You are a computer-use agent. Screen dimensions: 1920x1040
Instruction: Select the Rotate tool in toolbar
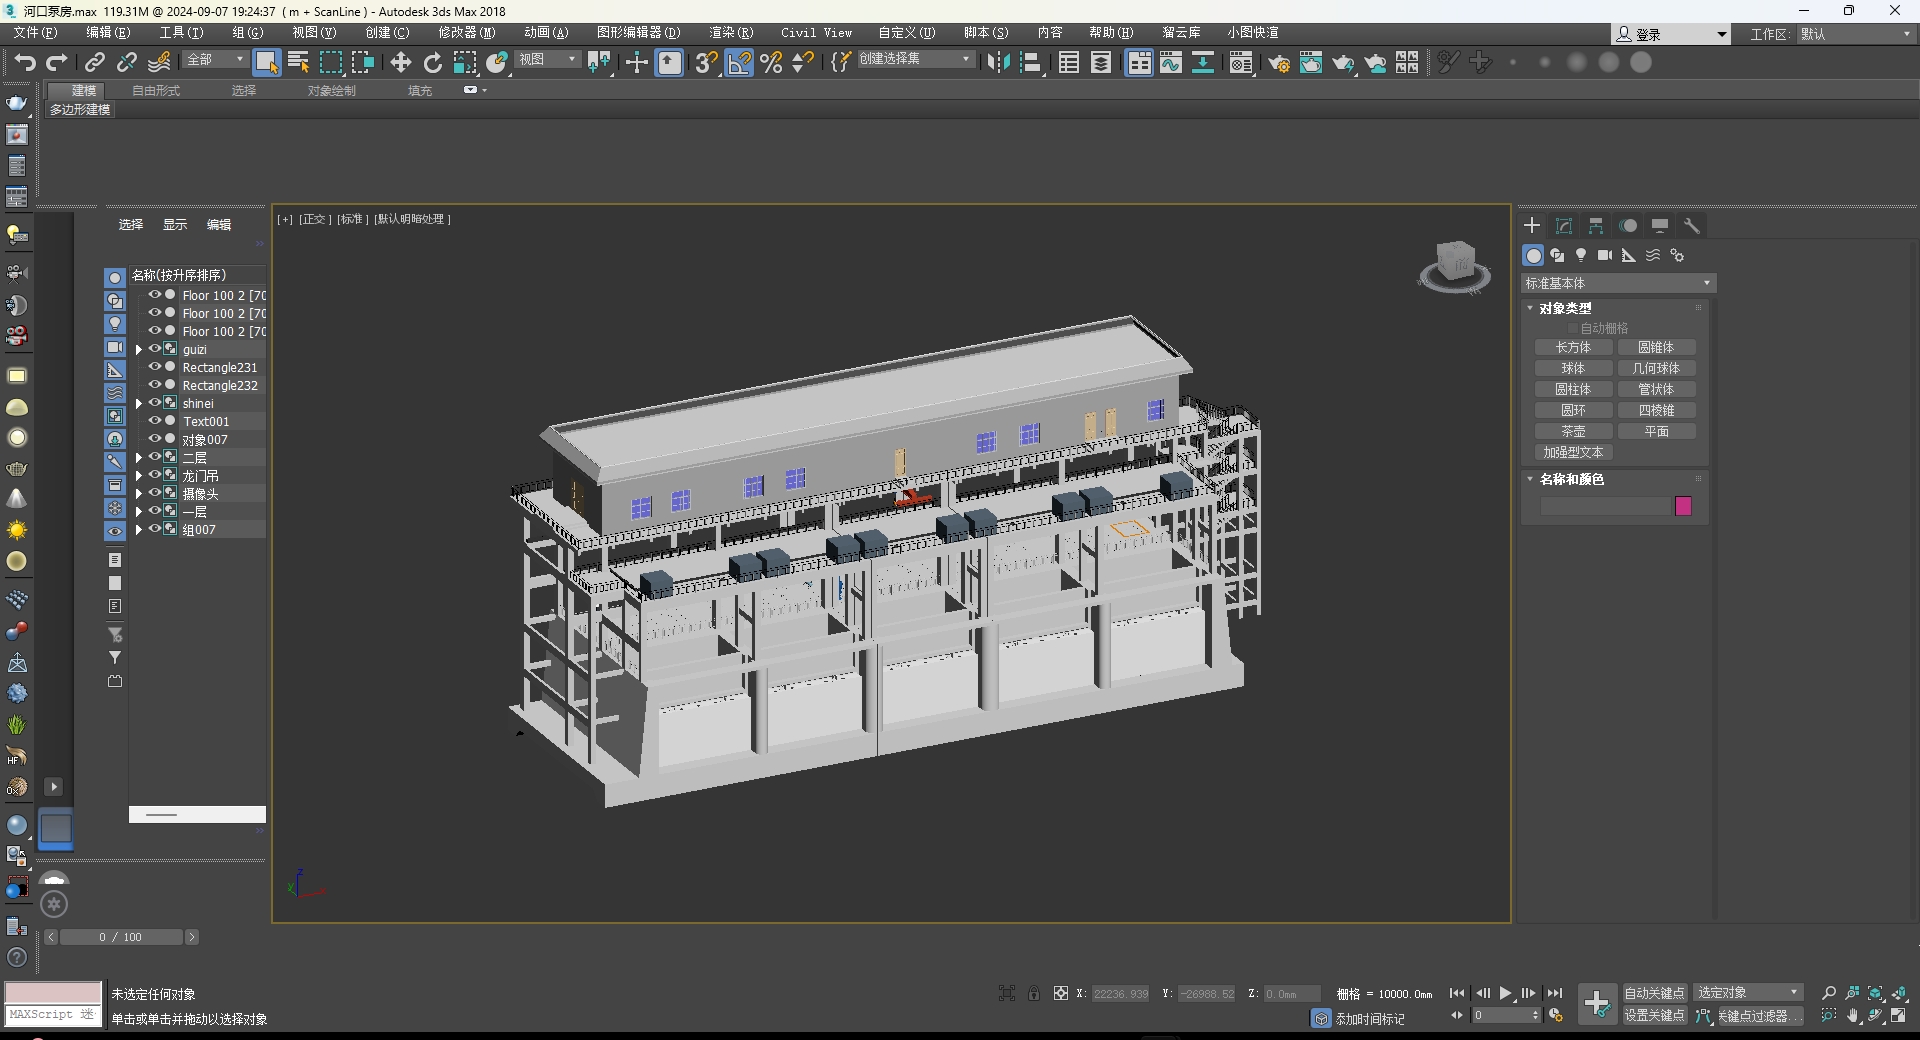432,63
